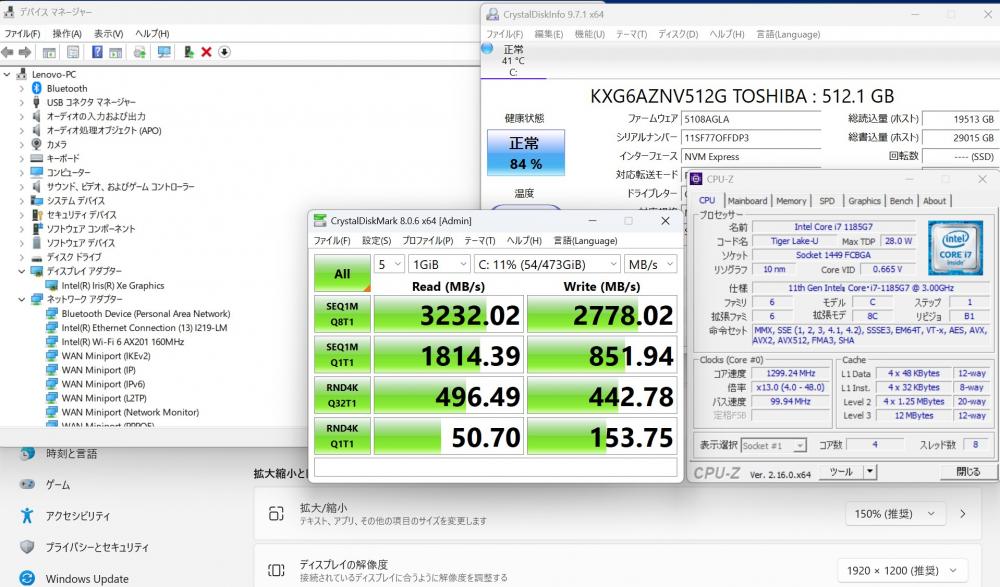This screenshot has width=1000, height=587.
Task: Click the update driver icon with green arrow
Action: pos(140,52)
